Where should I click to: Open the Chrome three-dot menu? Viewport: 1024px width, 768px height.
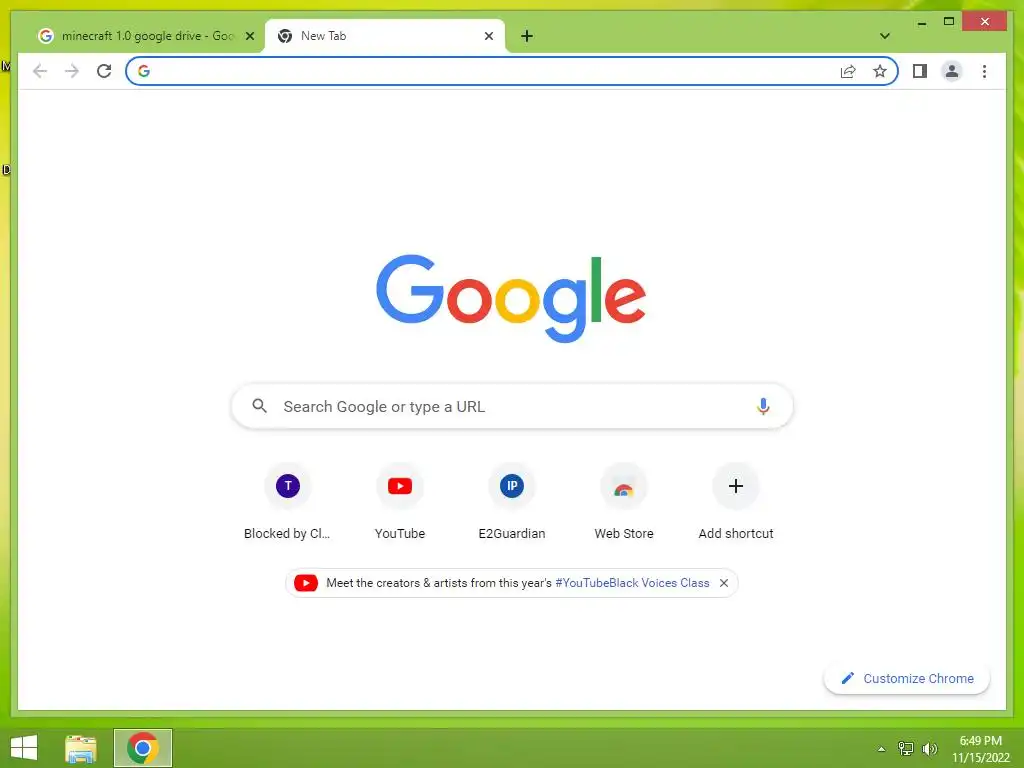coord(984,71)
